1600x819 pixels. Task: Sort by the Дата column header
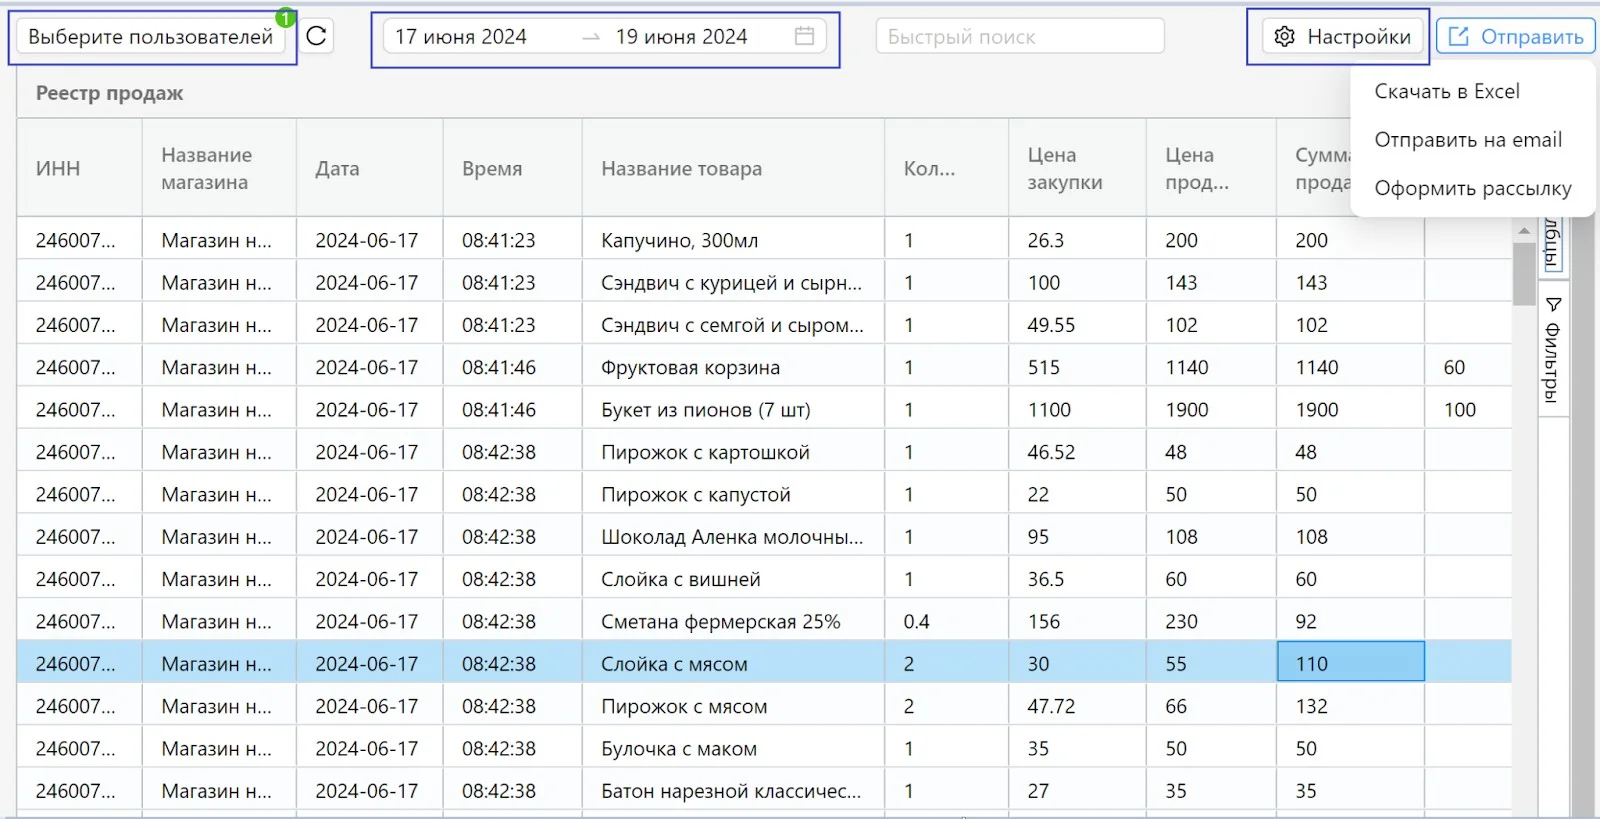(369, 168)
